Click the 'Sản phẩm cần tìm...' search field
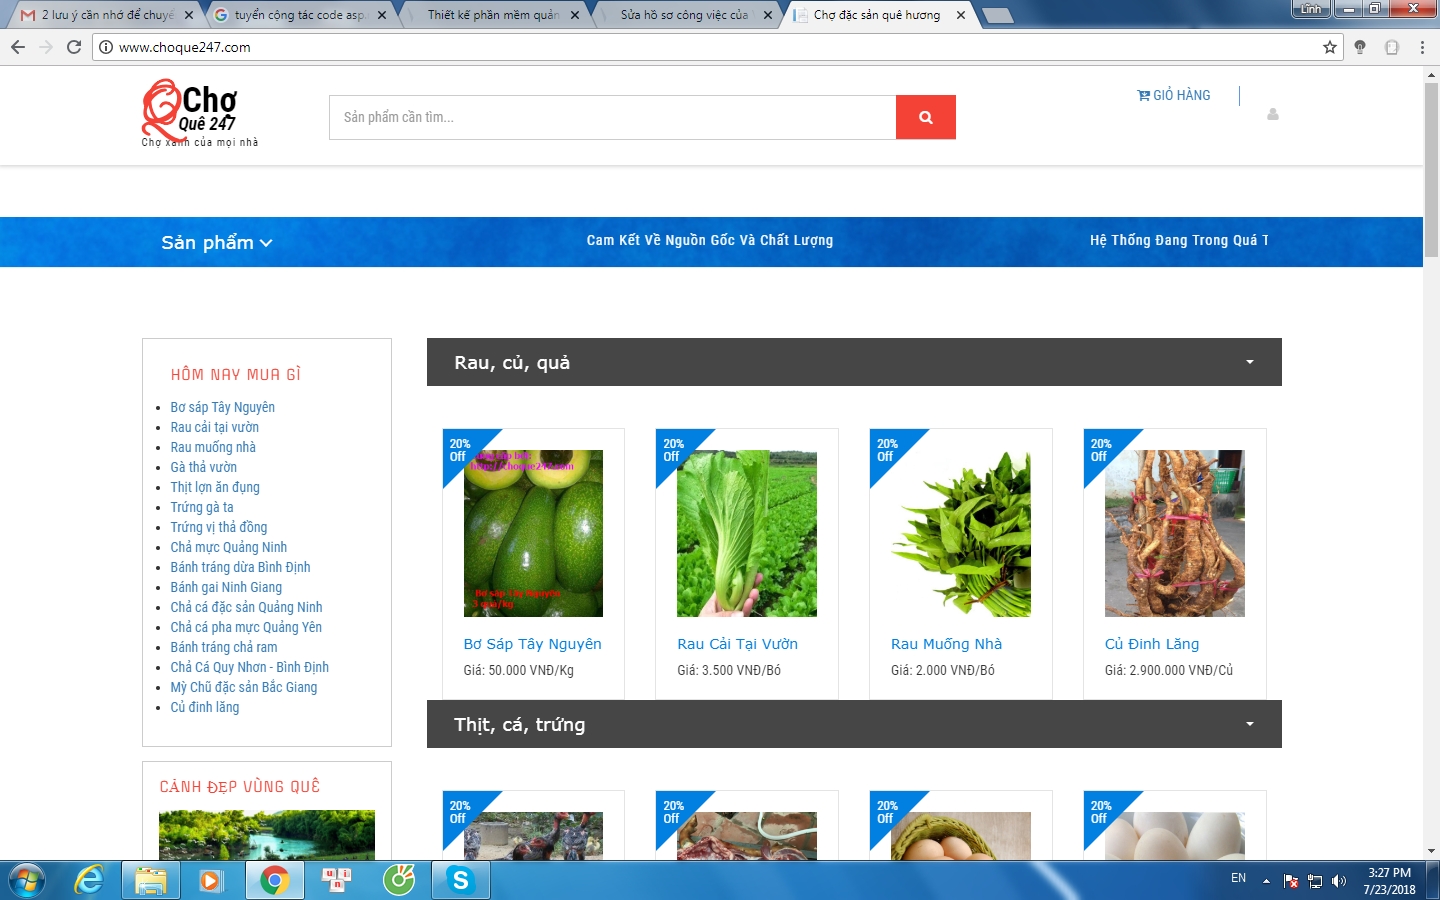The width and height of the screenshot is (1440, 900). click(x=613, y=117)
